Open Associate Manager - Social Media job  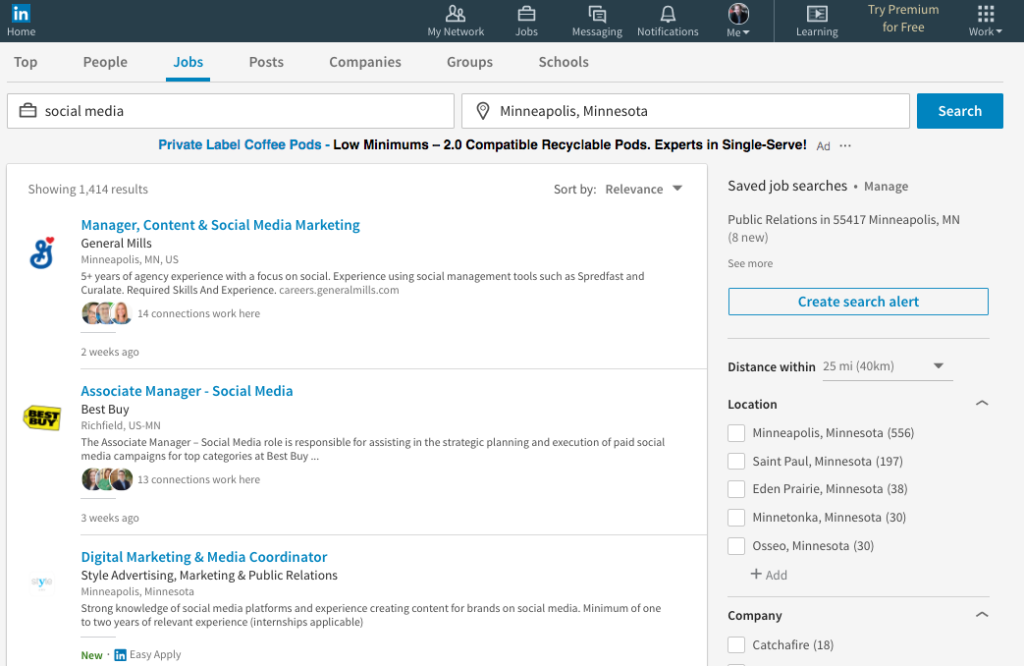187,391
